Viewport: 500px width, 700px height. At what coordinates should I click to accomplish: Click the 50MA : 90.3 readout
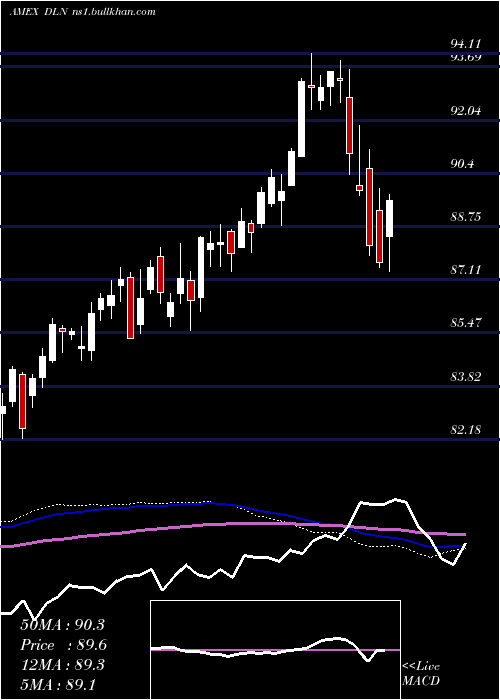[62, 625]
